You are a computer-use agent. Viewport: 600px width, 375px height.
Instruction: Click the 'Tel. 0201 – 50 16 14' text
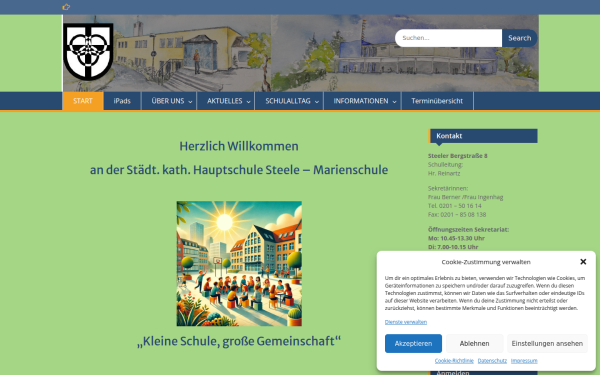(455, 206)
